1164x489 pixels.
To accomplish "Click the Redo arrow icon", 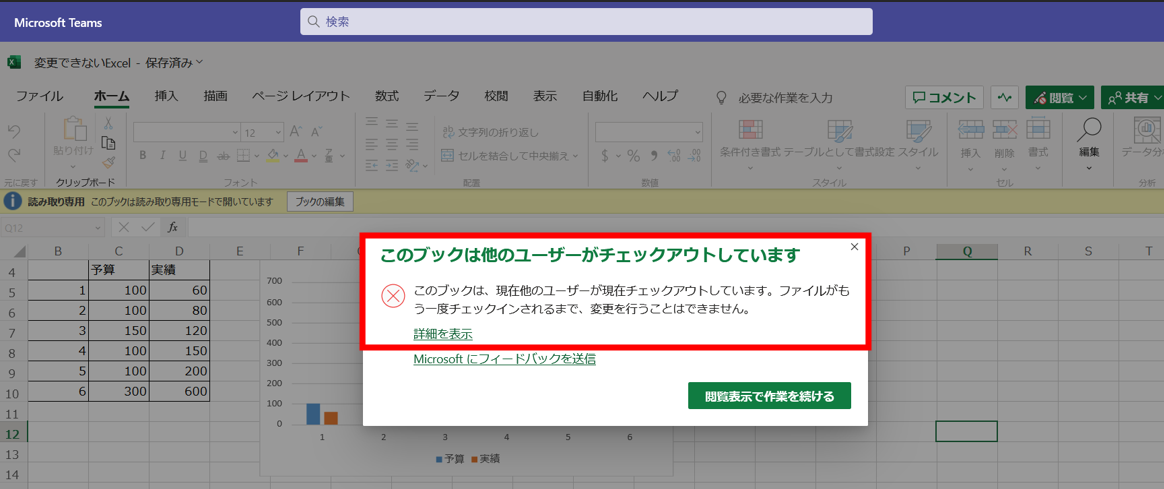I will (14, 155).
